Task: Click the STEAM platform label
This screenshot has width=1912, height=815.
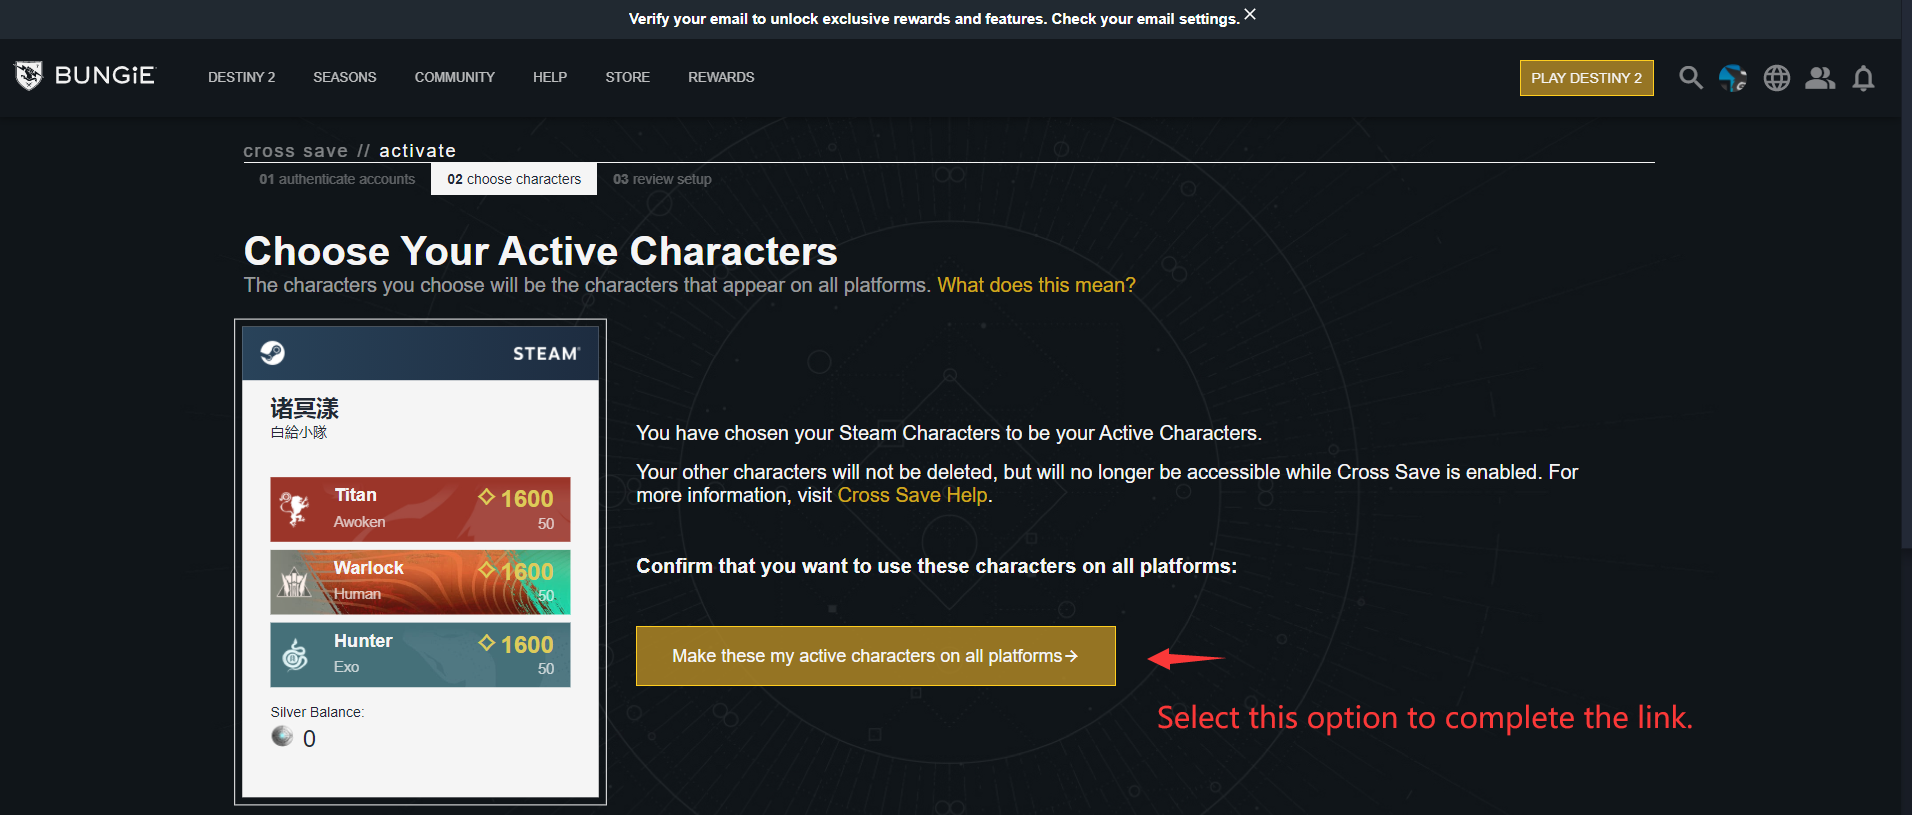Action: [x=546, y=354]
